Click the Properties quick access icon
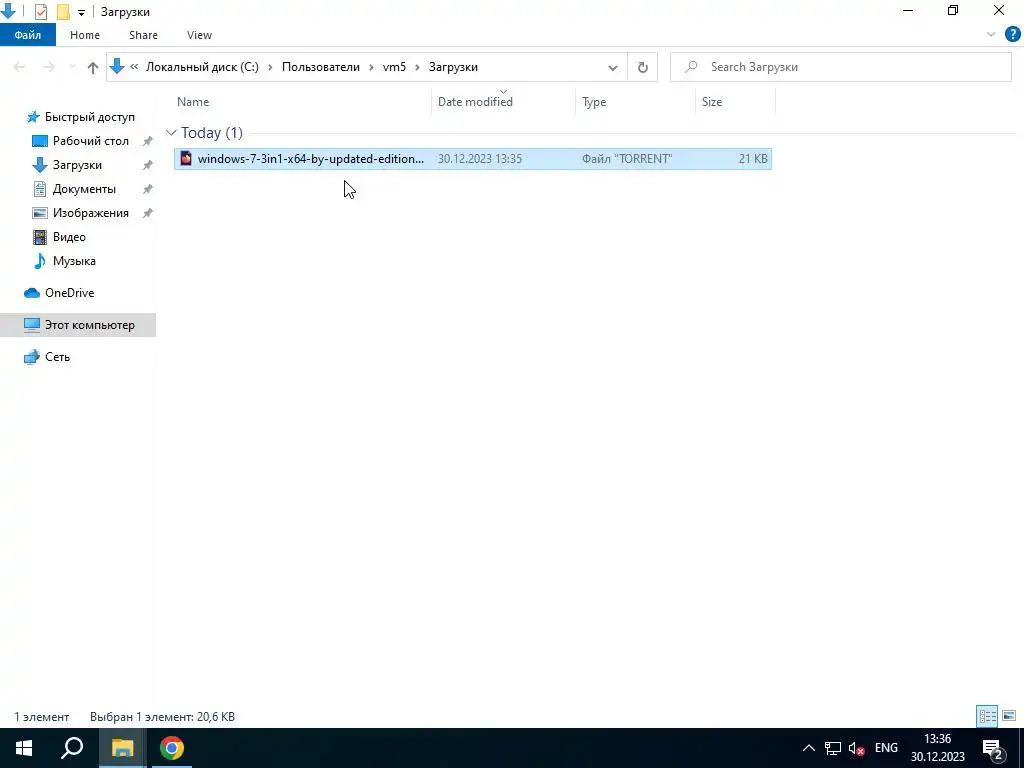The width and height of the screenshot is (1024, 768). coord(40,12)
